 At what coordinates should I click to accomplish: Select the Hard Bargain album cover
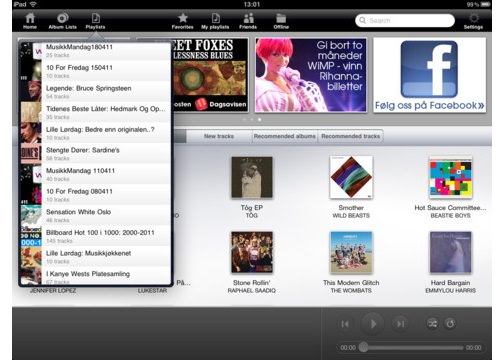pos(450,252)
